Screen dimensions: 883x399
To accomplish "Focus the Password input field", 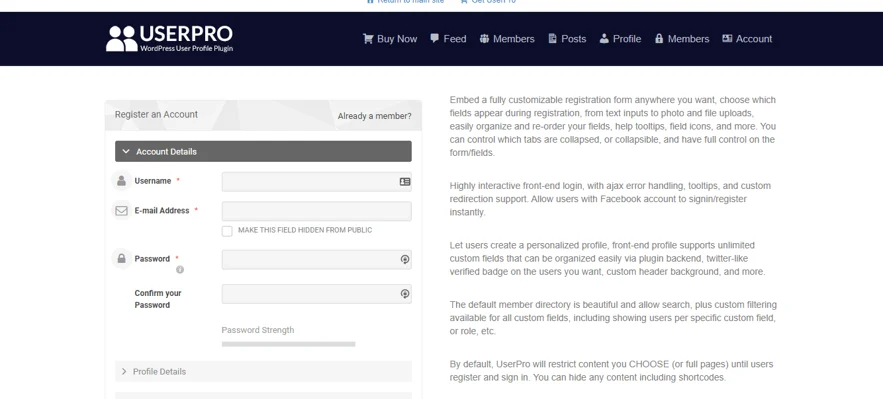I will click(316, 259).
